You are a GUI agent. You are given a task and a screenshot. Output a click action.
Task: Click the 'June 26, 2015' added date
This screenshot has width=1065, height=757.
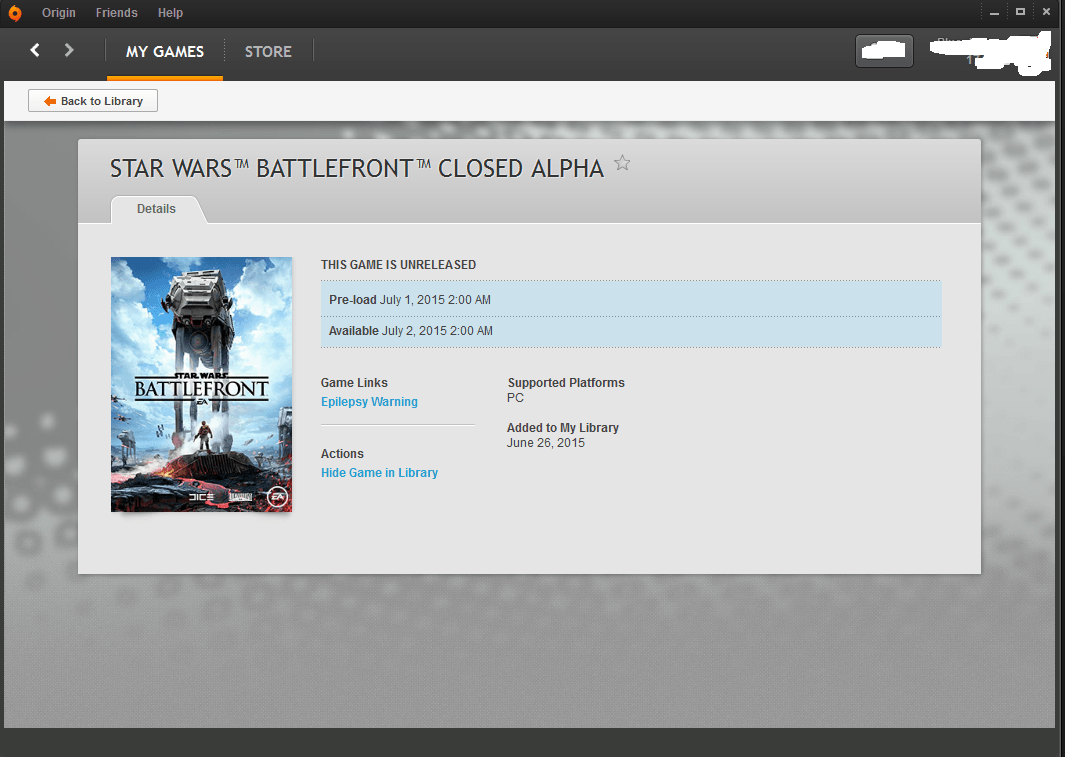pyautogui.click(x=546, y=443)
